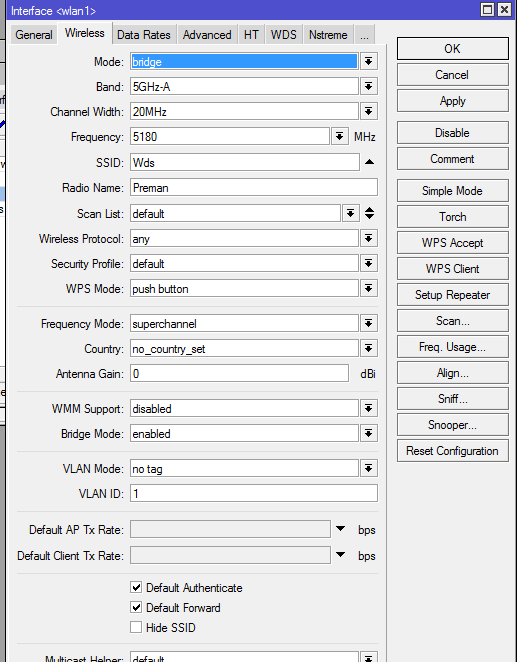Click the WPS Client button
This screenshot has width=517, height=662.
(x=452, y=269)
